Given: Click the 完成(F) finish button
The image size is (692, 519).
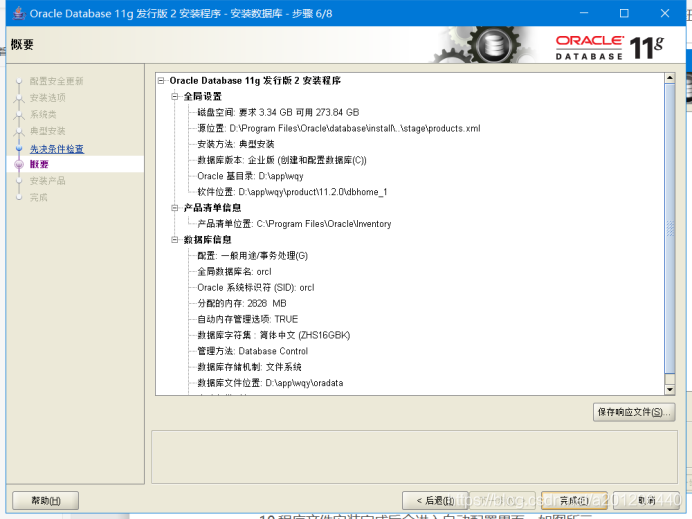Looking at the screenshot, I should click(574, 500).
